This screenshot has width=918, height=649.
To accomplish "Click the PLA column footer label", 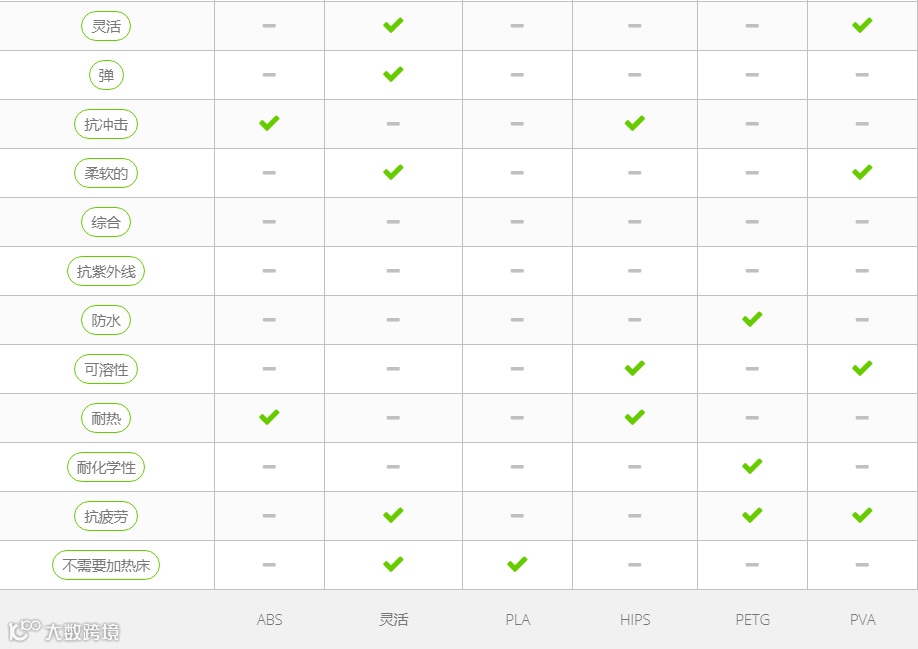I will 518,620.
